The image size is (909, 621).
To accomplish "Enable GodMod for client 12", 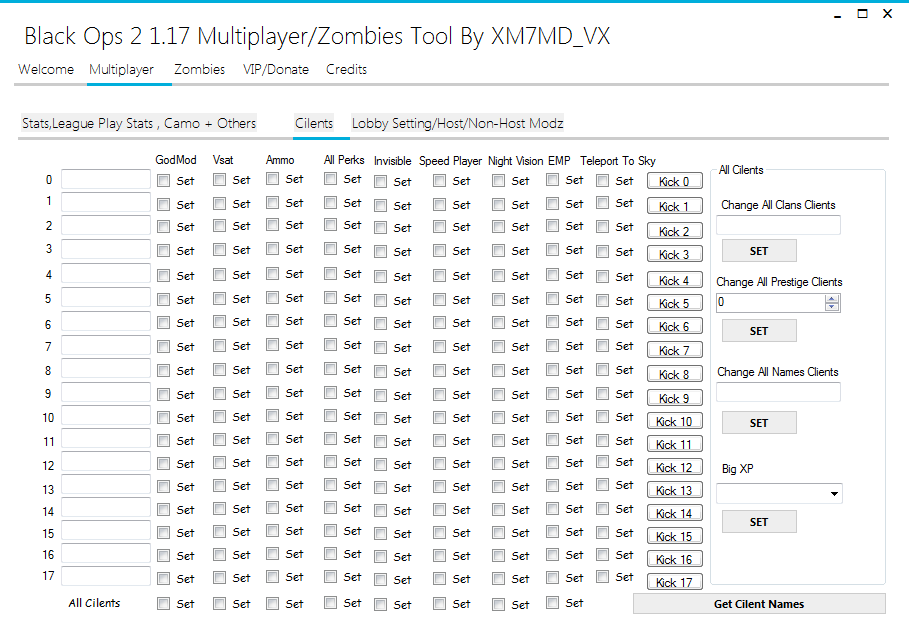I will pos(163,464).
